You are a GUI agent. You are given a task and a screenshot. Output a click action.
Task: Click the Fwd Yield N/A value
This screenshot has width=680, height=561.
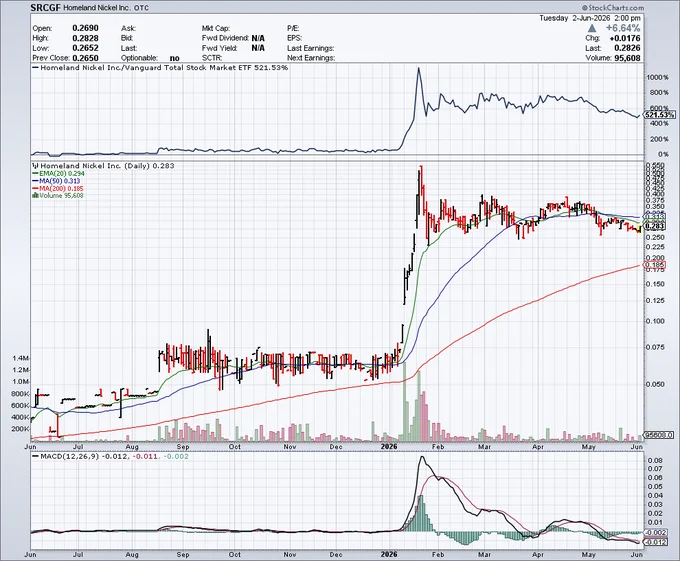pyautogui.click(x=258, y=48)
